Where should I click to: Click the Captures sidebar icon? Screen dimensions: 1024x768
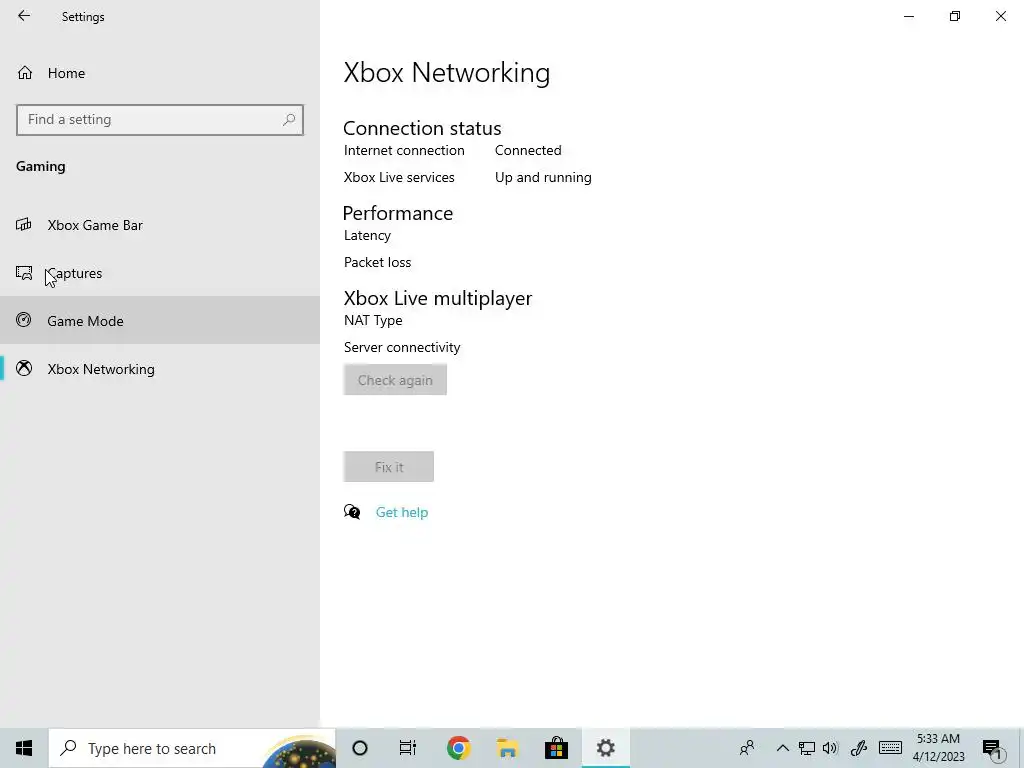[24, 273]
